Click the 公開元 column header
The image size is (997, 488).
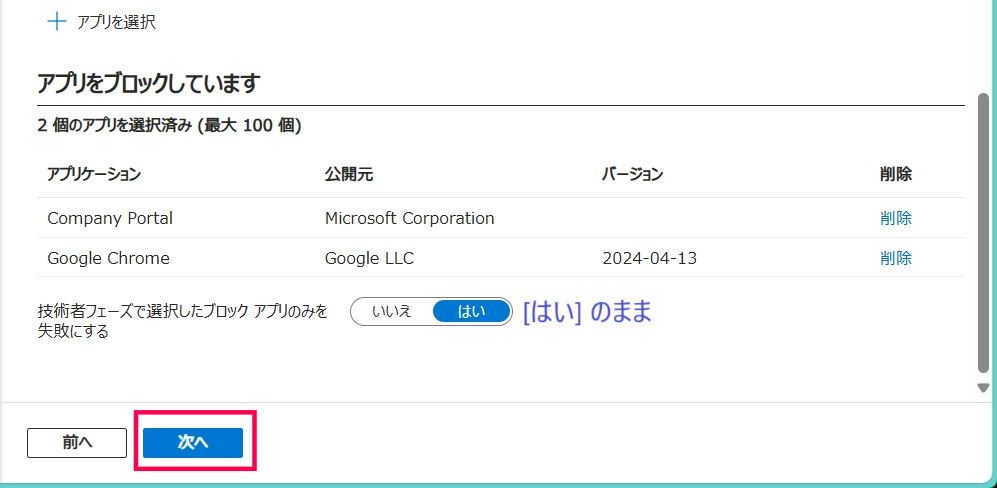(x=349, y=174)
